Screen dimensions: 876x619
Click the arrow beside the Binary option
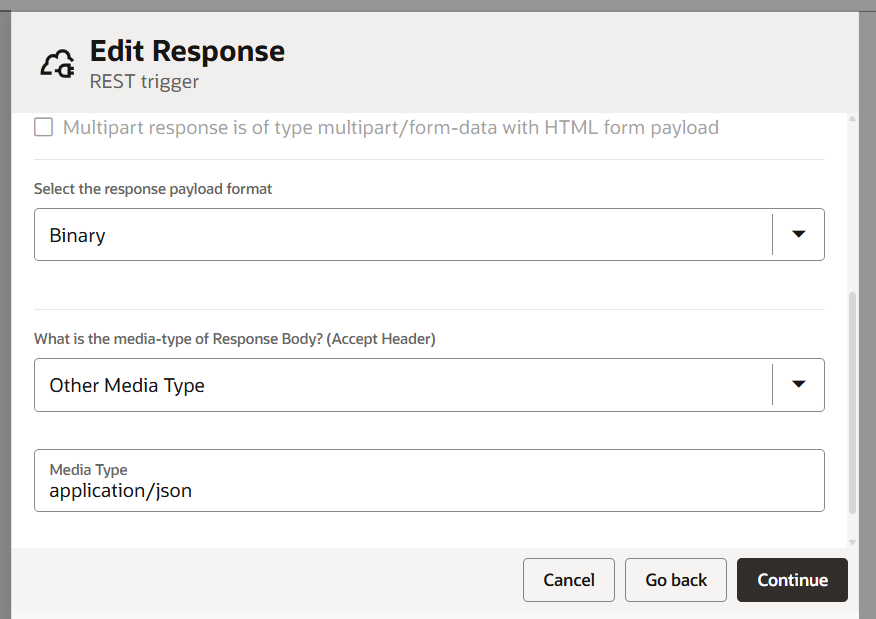(x=798, y=235)
